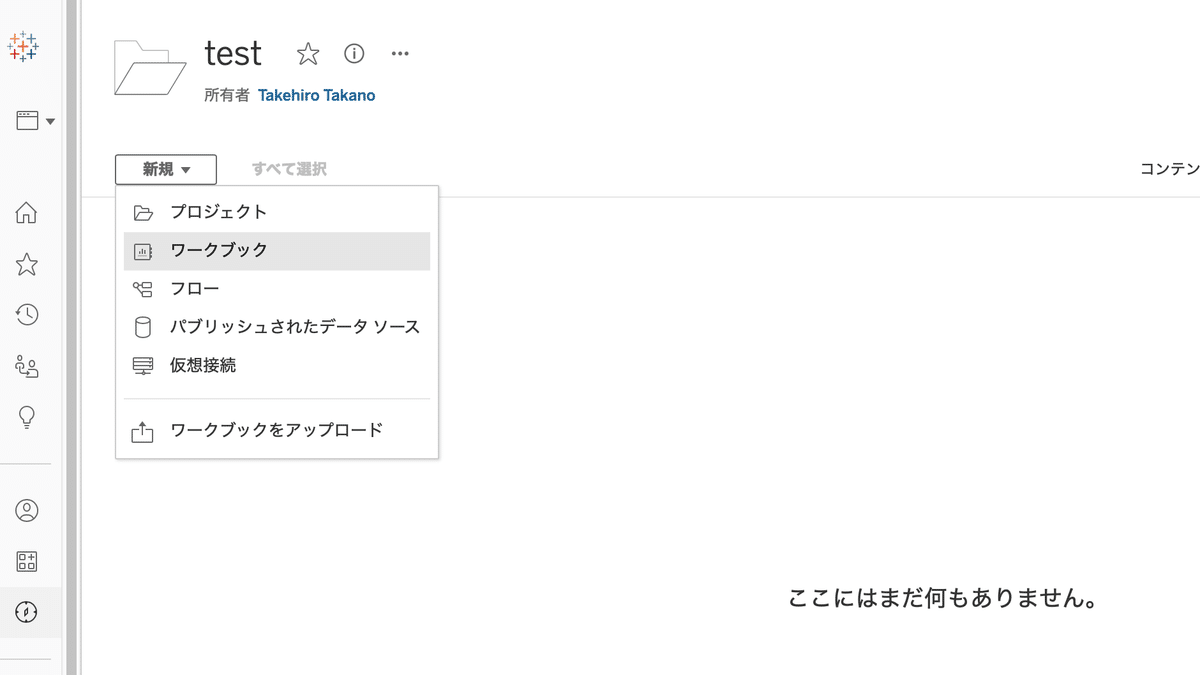
Task: Collapse the 新規 dropdown button
Action: (x=166, y=170)
